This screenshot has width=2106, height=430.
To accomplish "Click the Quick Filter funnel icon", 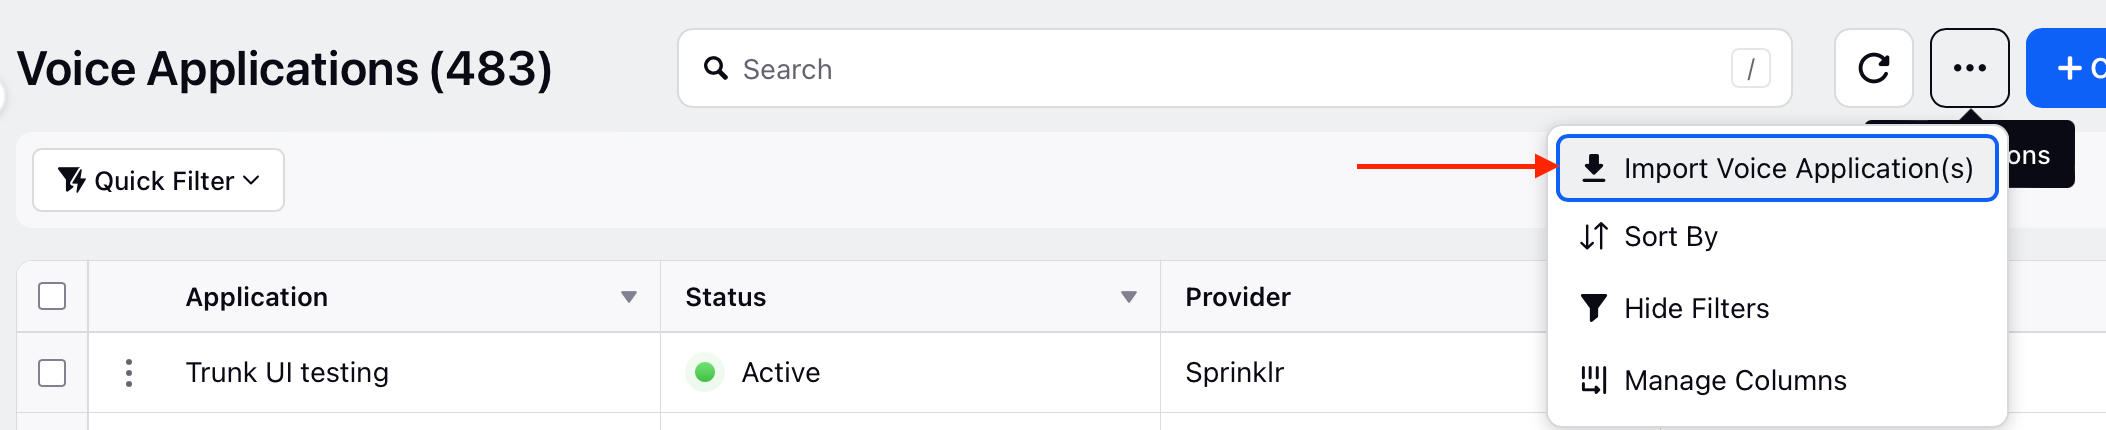I will (71, 180).
